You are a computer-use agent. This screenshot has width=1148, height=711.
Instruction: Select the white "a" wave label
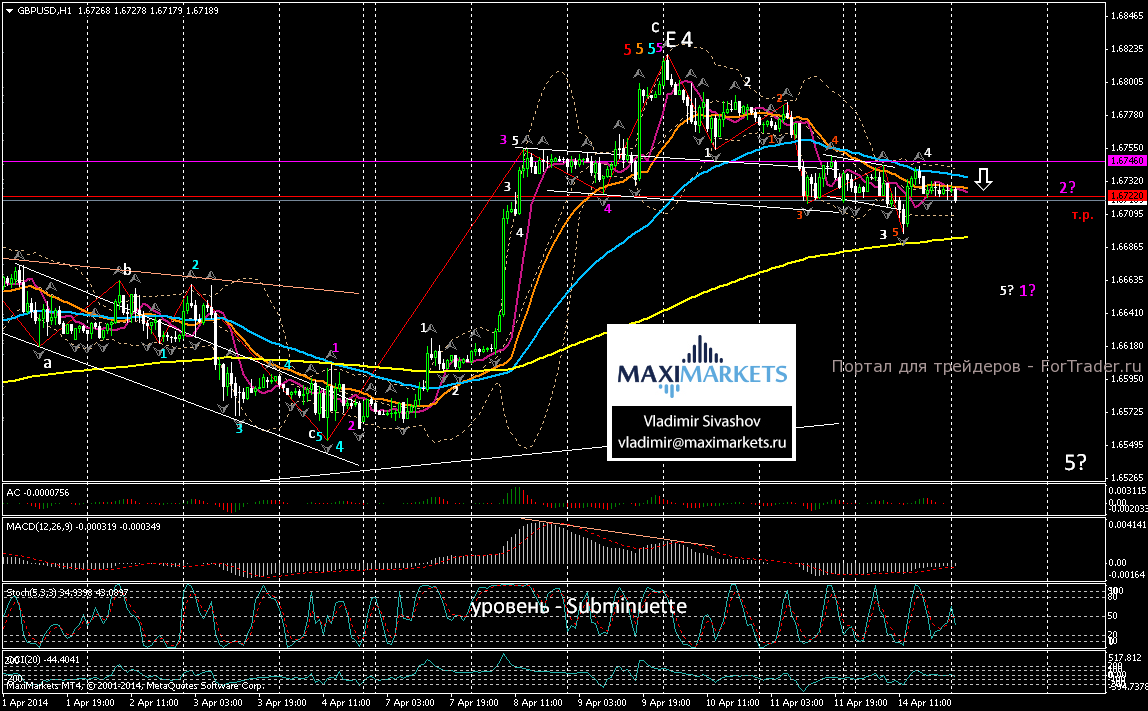click(46, 365)
